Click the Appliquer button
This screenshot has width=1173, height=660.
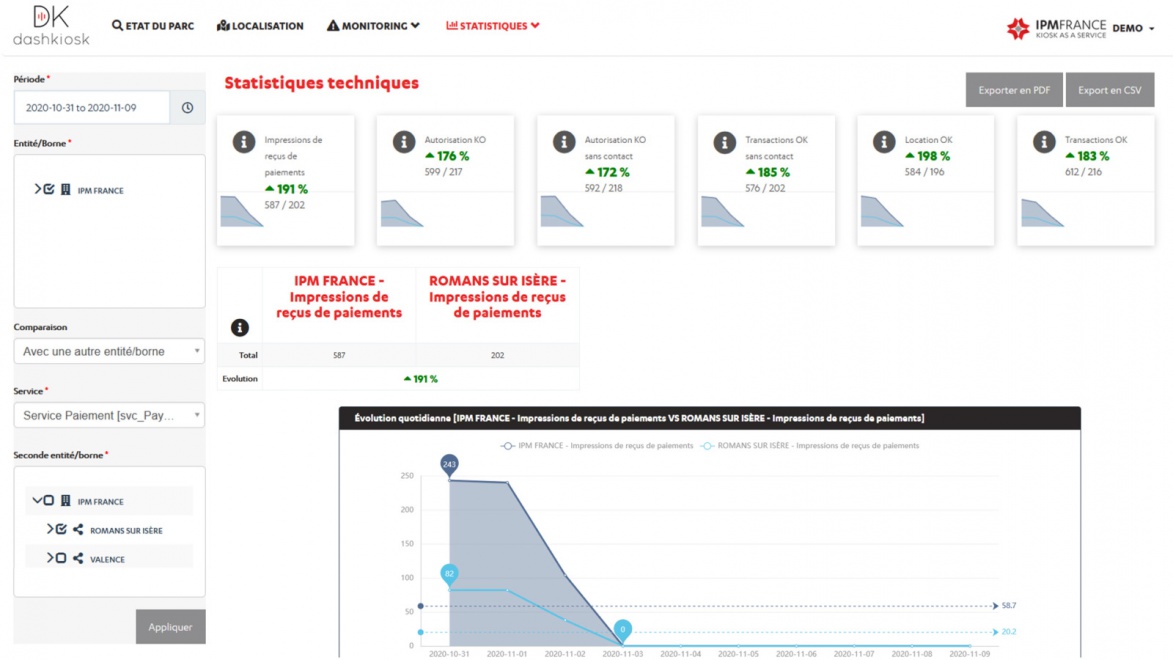pos(171,627)
